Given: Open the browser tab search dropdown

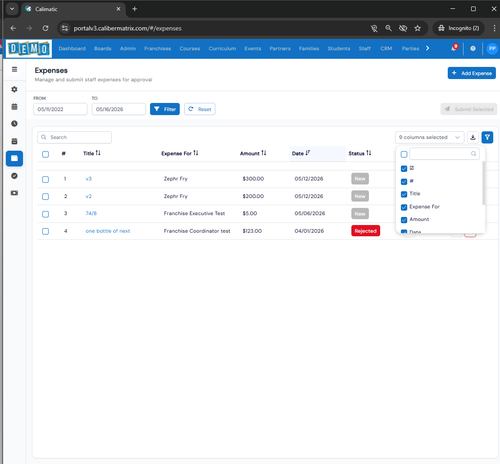Looking at the screenshot, I should (12, 9).
